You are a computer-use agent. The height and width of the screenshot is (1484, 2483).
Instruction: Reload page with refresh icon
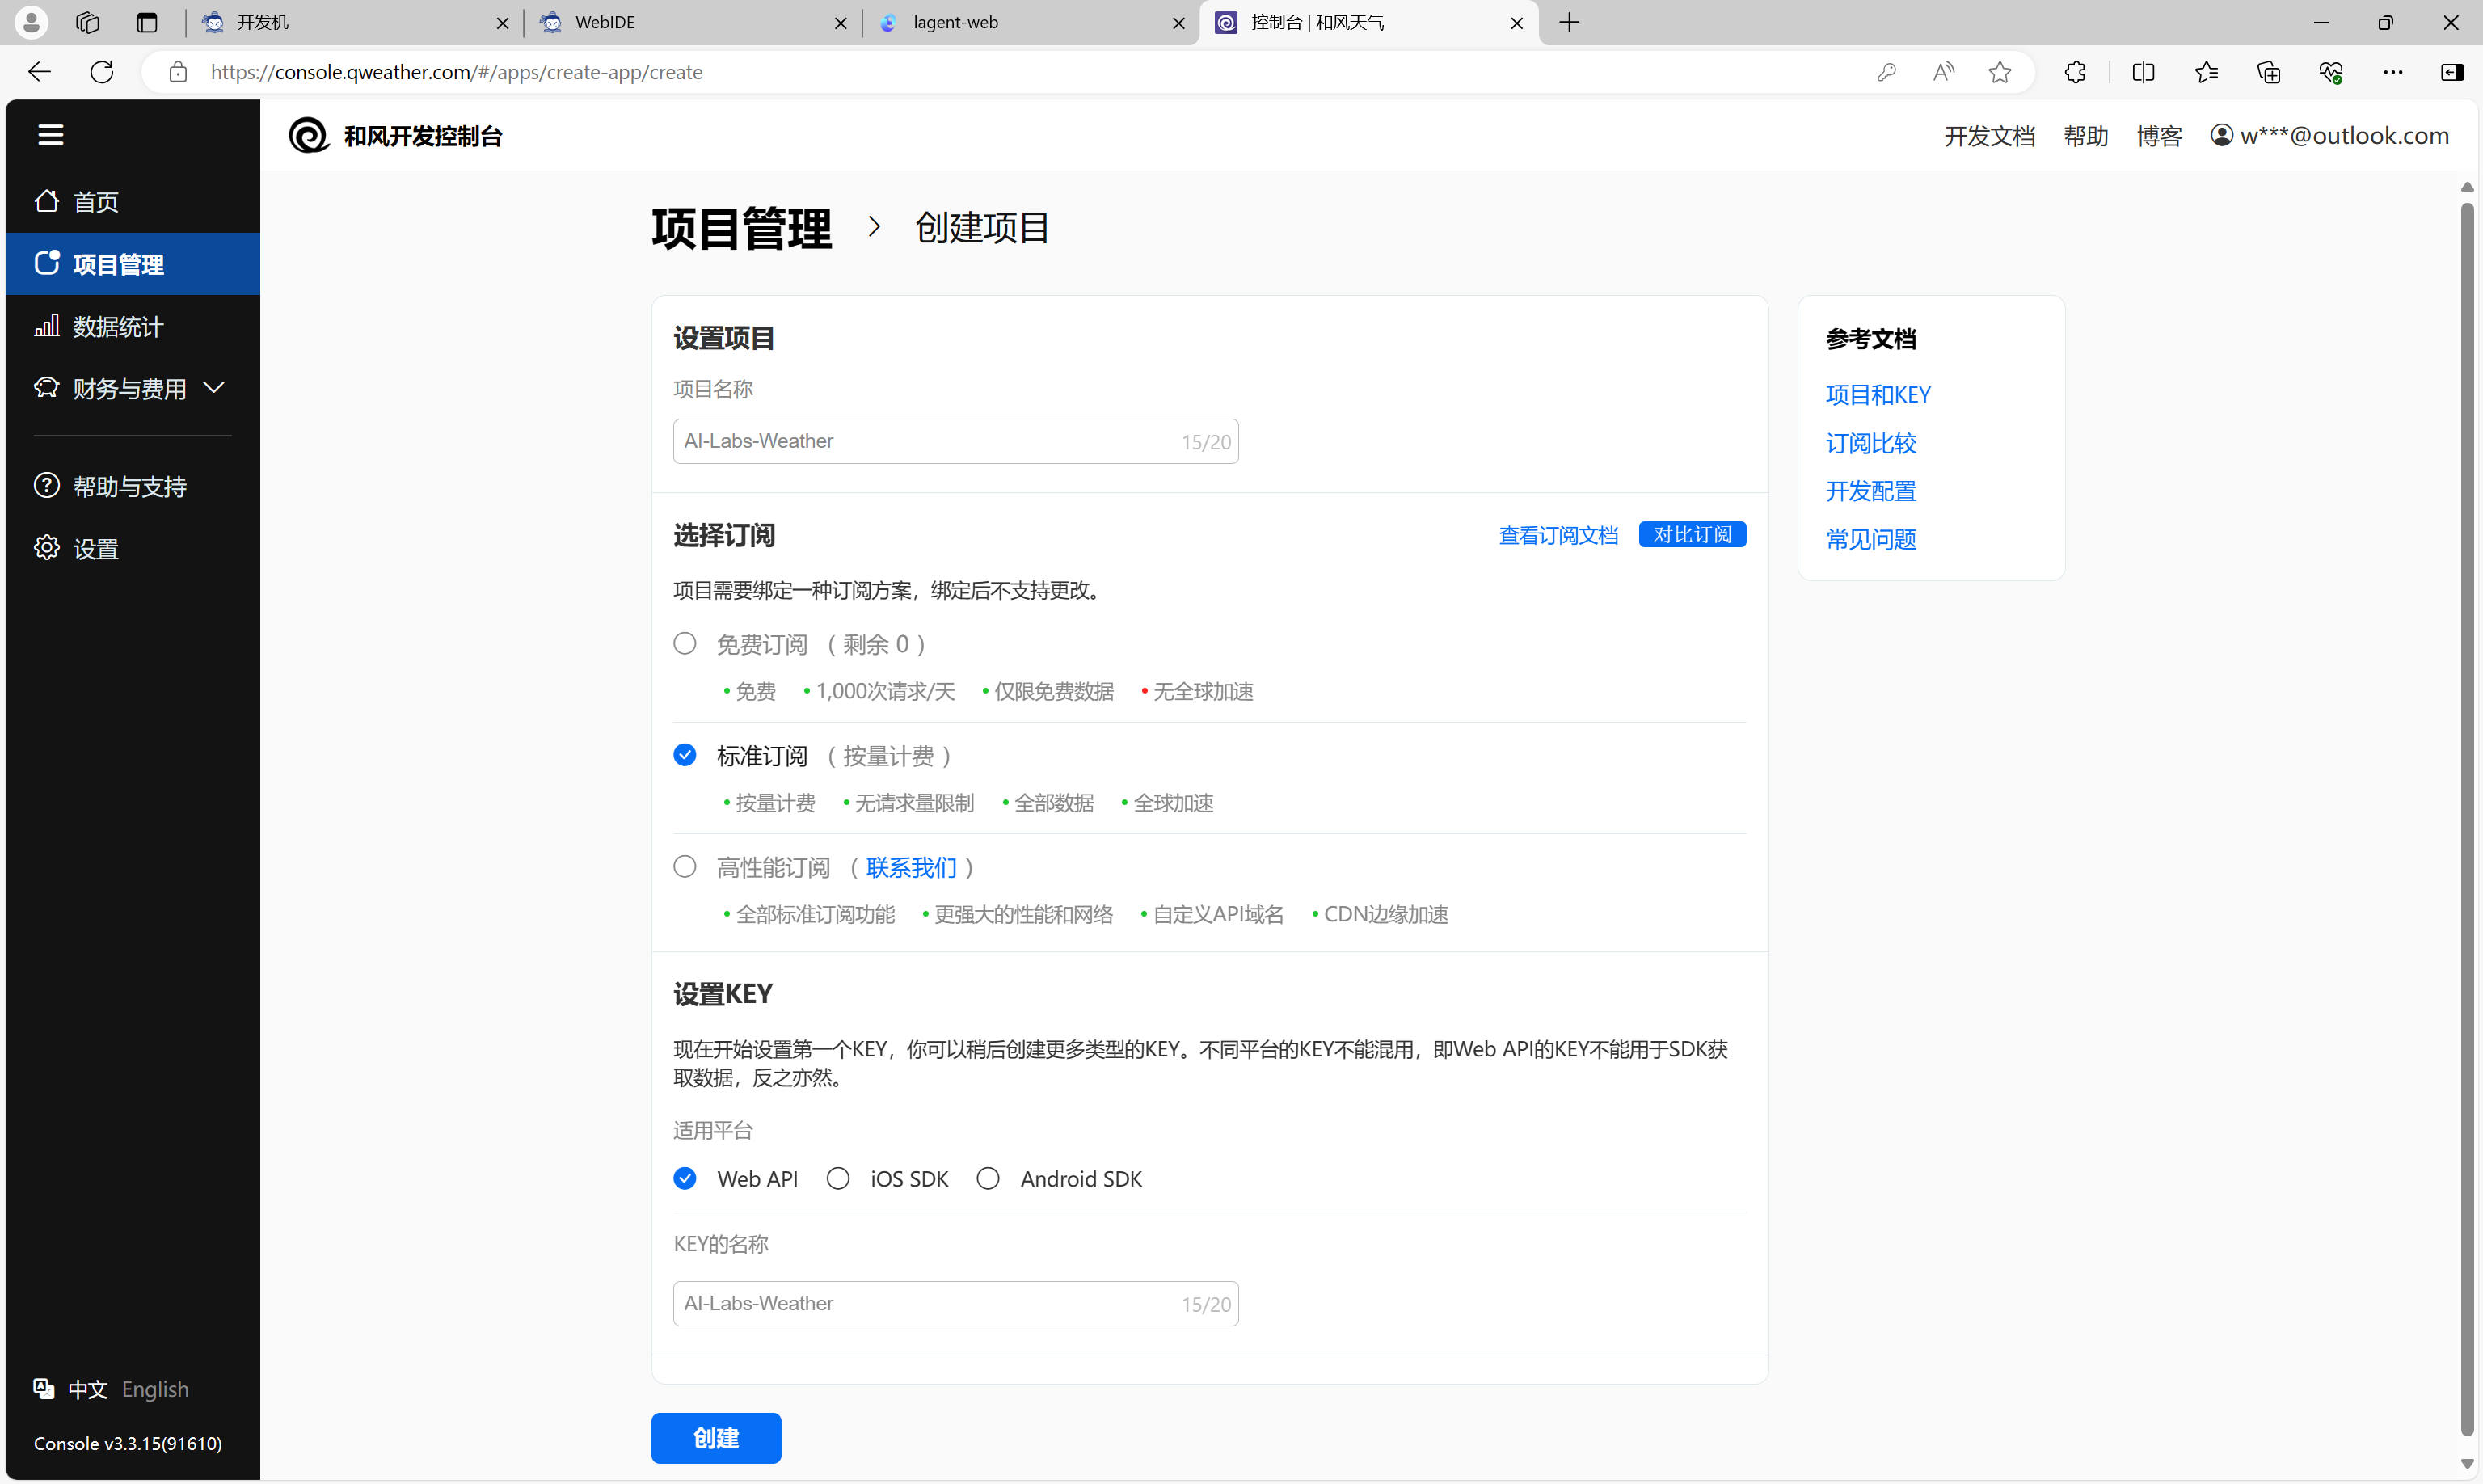[102, 72]
